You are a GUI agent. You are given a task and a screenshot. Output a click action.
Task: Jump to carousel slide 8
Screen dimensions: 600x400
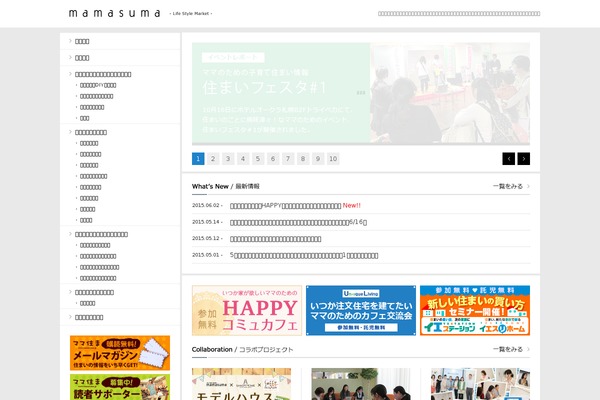[303, 158]
